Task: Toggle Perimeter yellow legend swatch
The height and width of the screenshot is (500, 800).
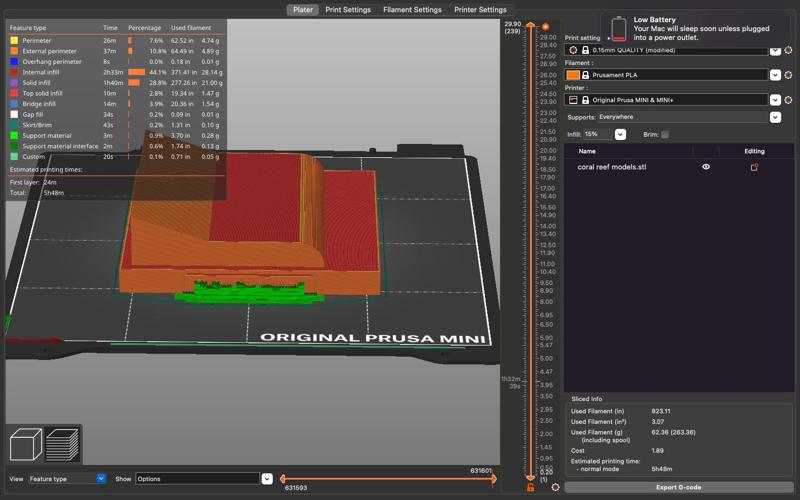Action: (x=14, y=40)
